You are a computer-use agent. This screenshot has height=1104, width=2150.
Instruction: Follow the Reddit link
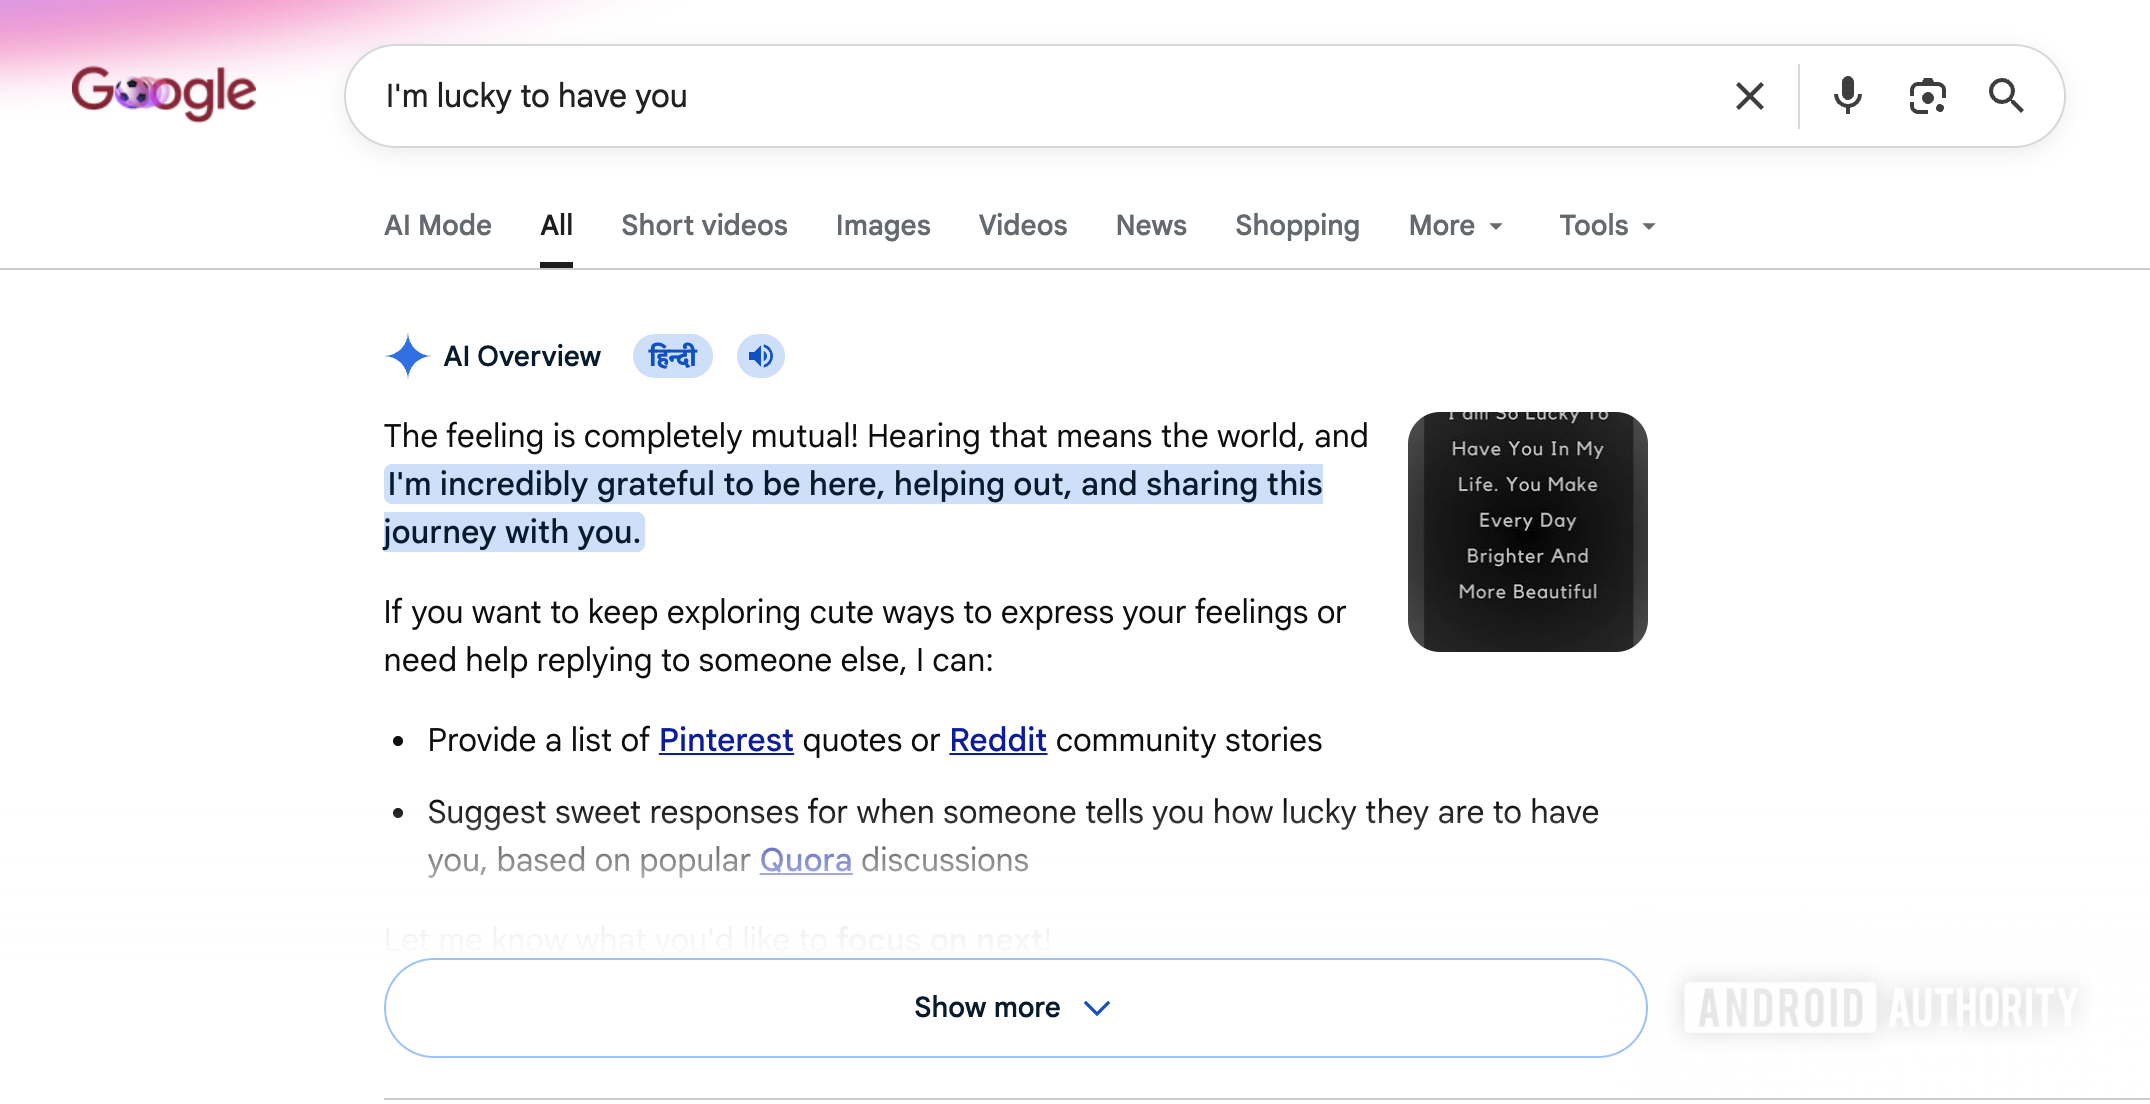998,740
